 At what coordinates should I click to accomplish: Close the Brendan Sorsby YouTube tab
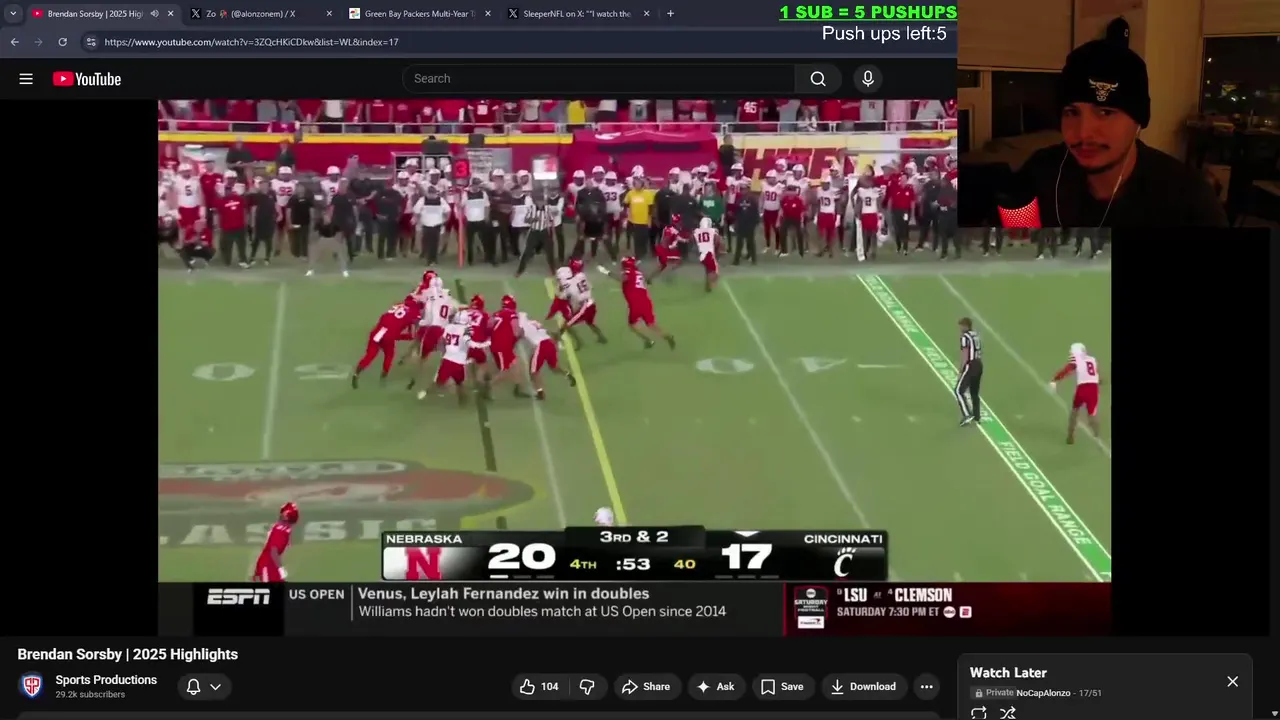click(170, 14)
